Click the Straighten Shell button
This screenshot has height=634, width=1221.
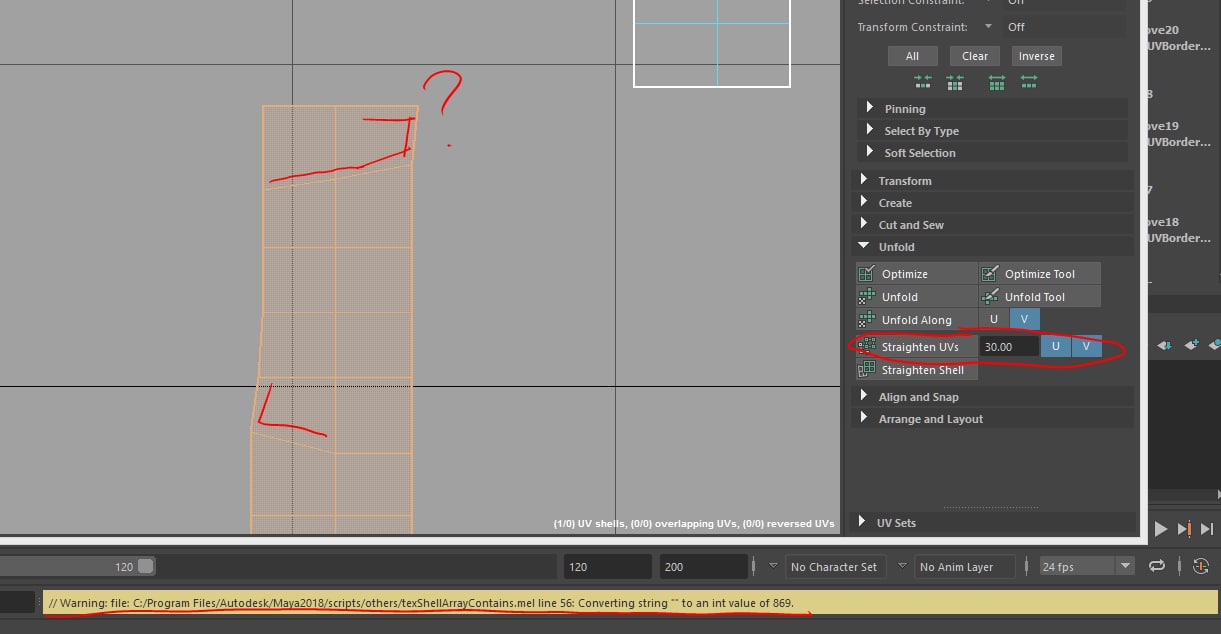(x=916, y=370)
